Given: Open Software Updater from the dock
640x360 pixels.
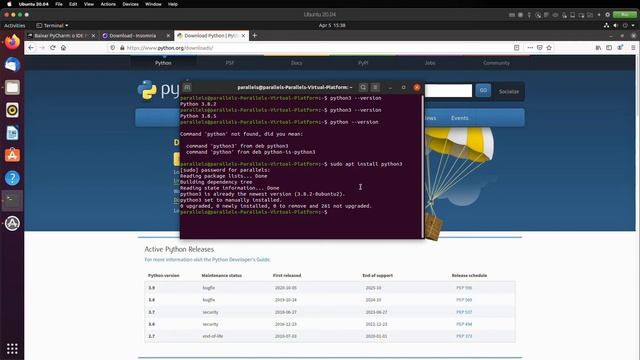Looking at the screenshot, I should pyautogui.click(x=12, y=223).
